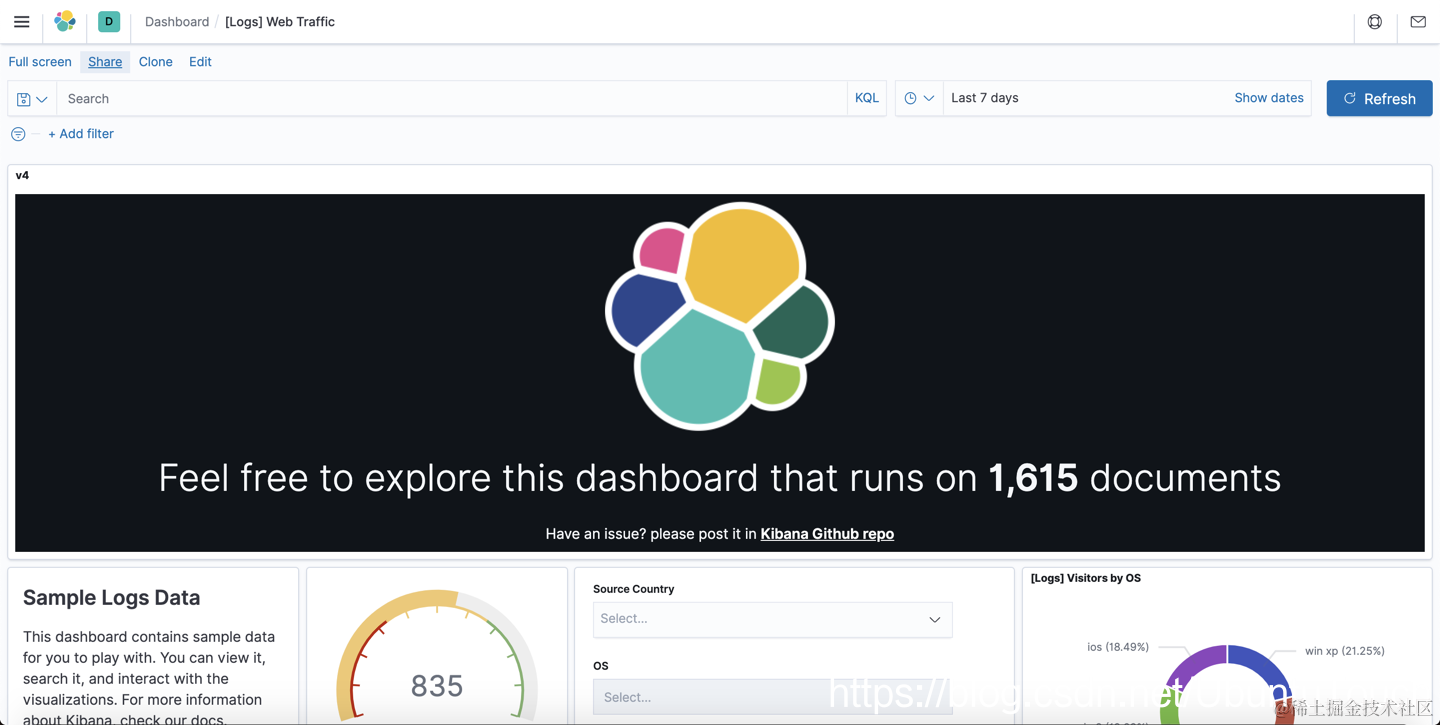This screenshot has height=725, width=1440.
Task: Click the Elastic logo icon
Action: [x=65, y=21]
